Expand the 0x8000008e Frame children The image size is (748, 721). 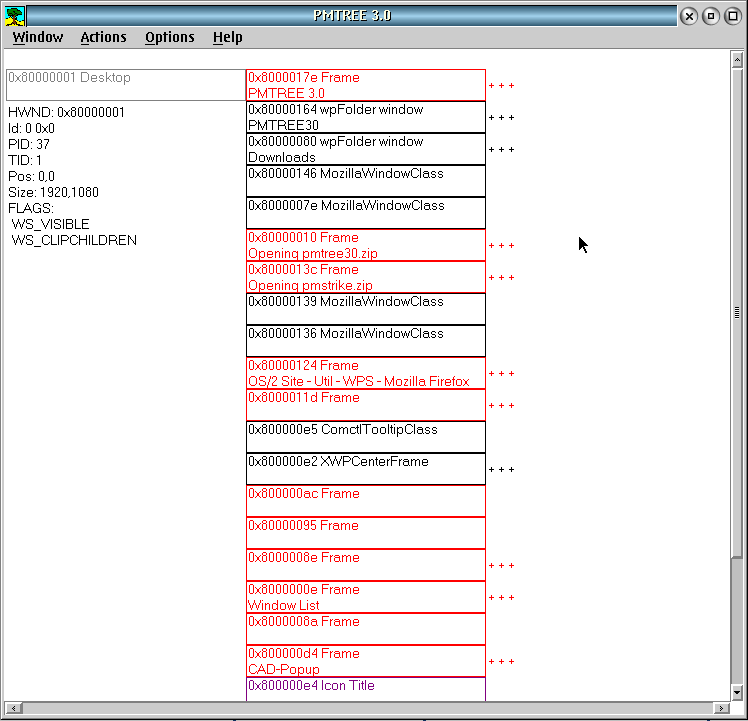[501, 565]
